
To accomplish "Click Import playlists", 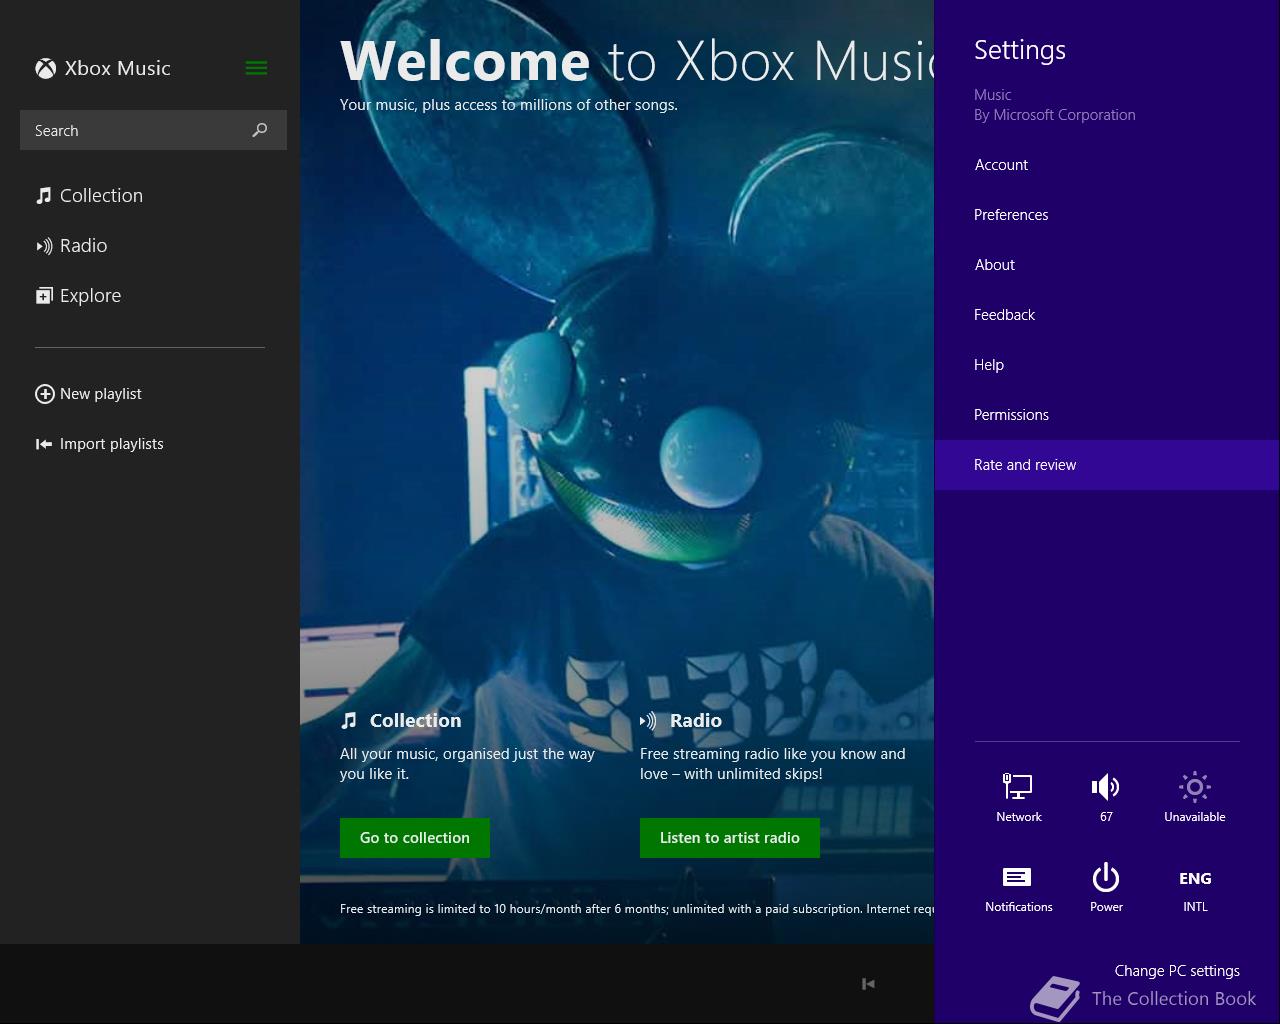I will pyautogui.click(x=99, y=444).
